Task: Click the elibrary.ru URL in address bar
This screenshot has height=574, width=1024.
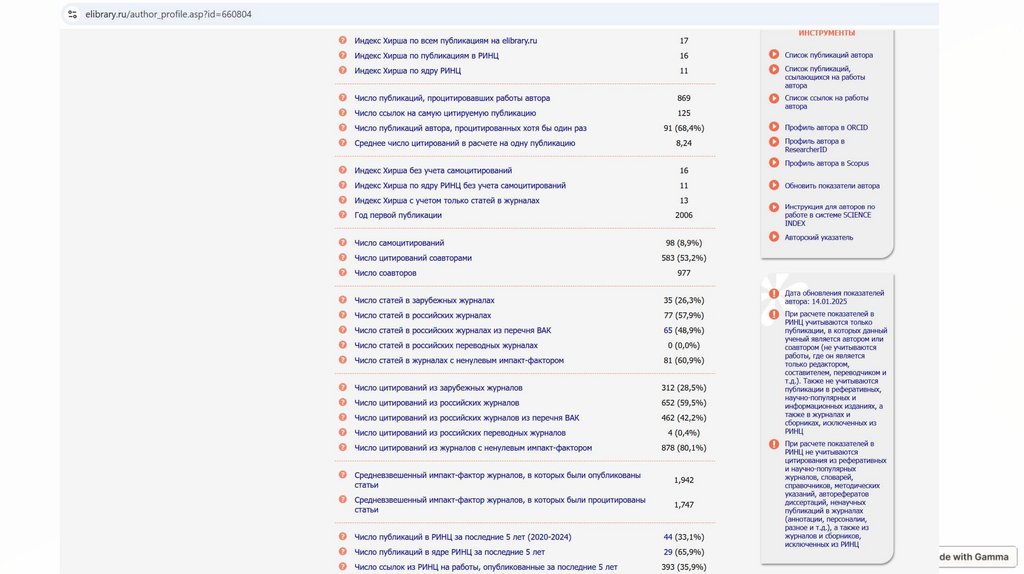Action: 168,14
